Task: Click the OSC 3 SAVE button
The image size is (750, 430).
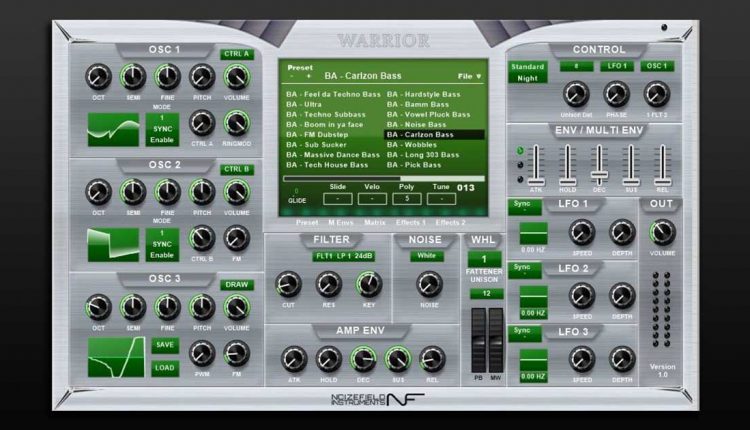Action: 165,345
